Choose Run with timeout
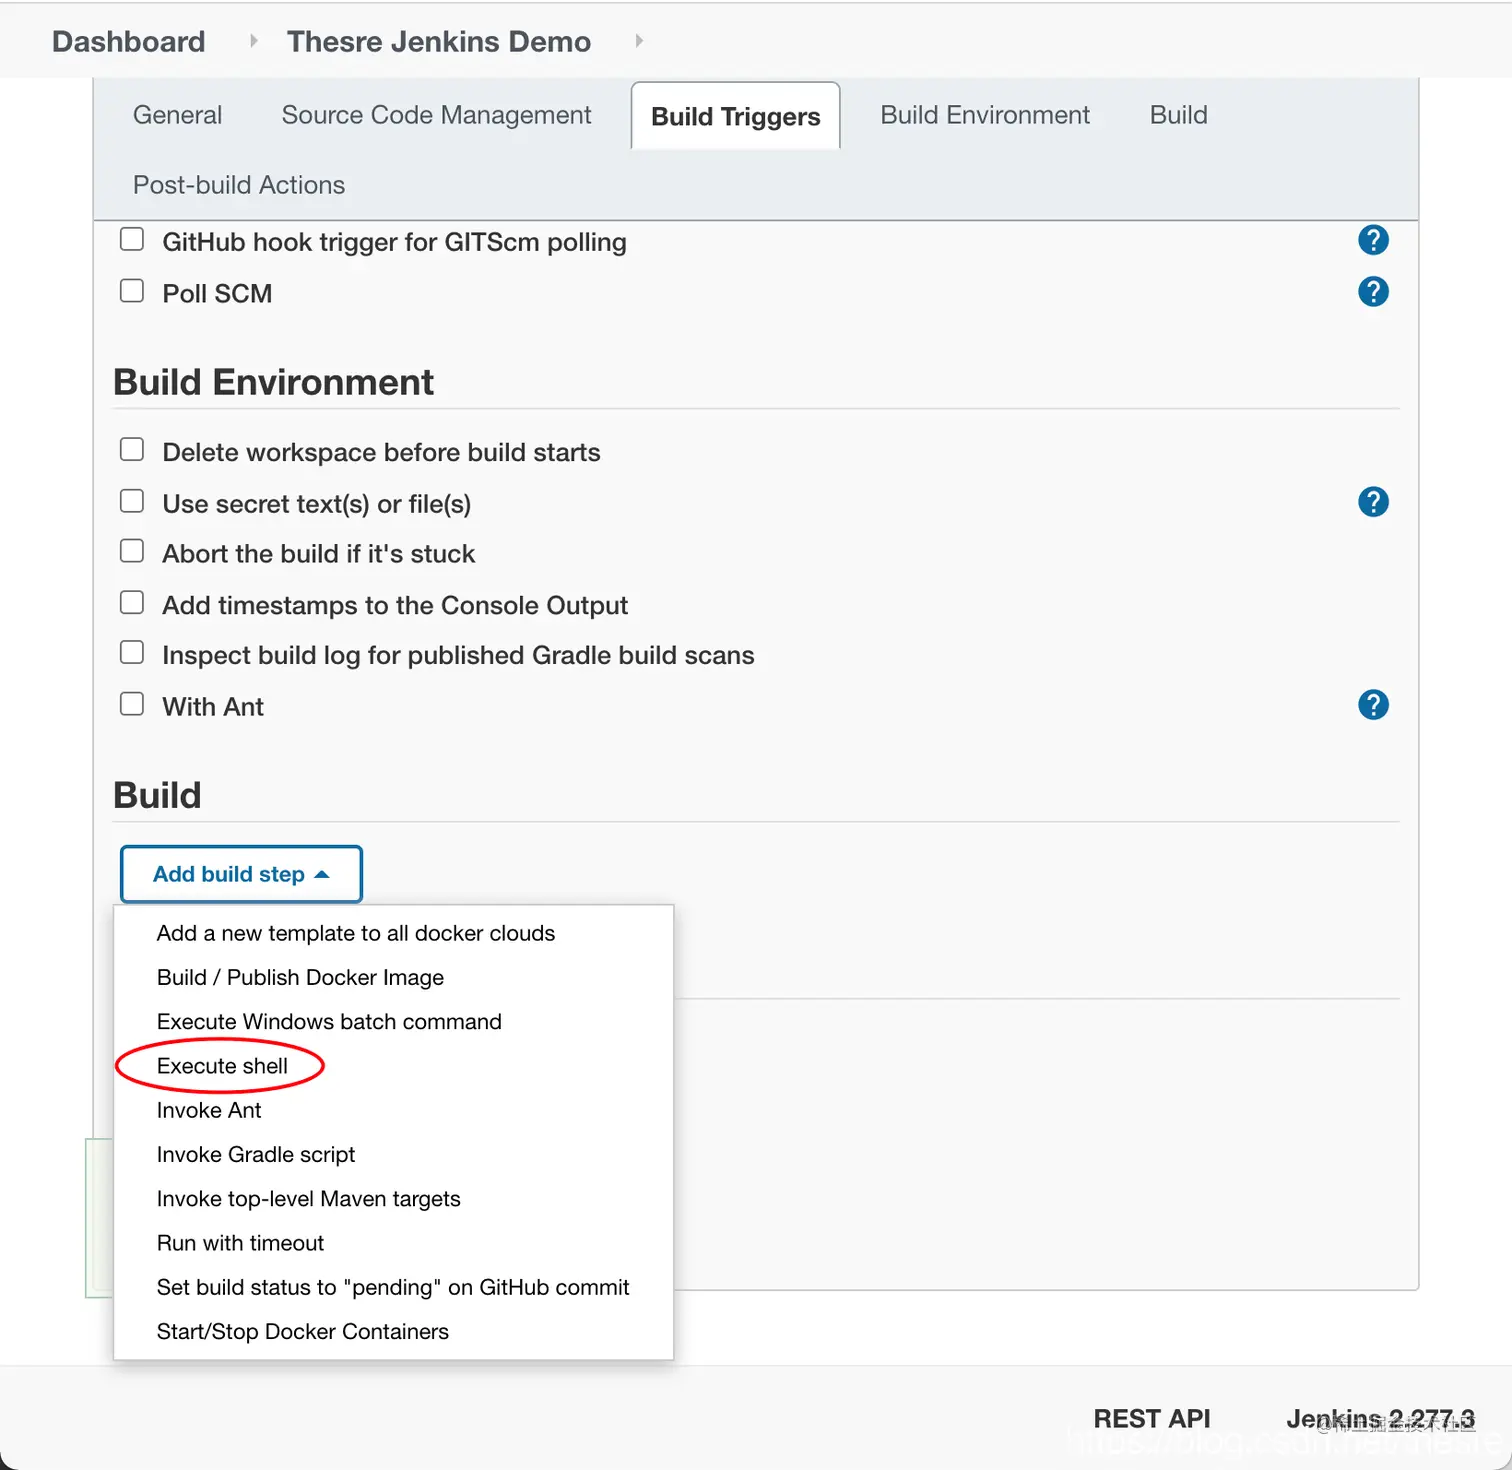 tap(393, 1243)
